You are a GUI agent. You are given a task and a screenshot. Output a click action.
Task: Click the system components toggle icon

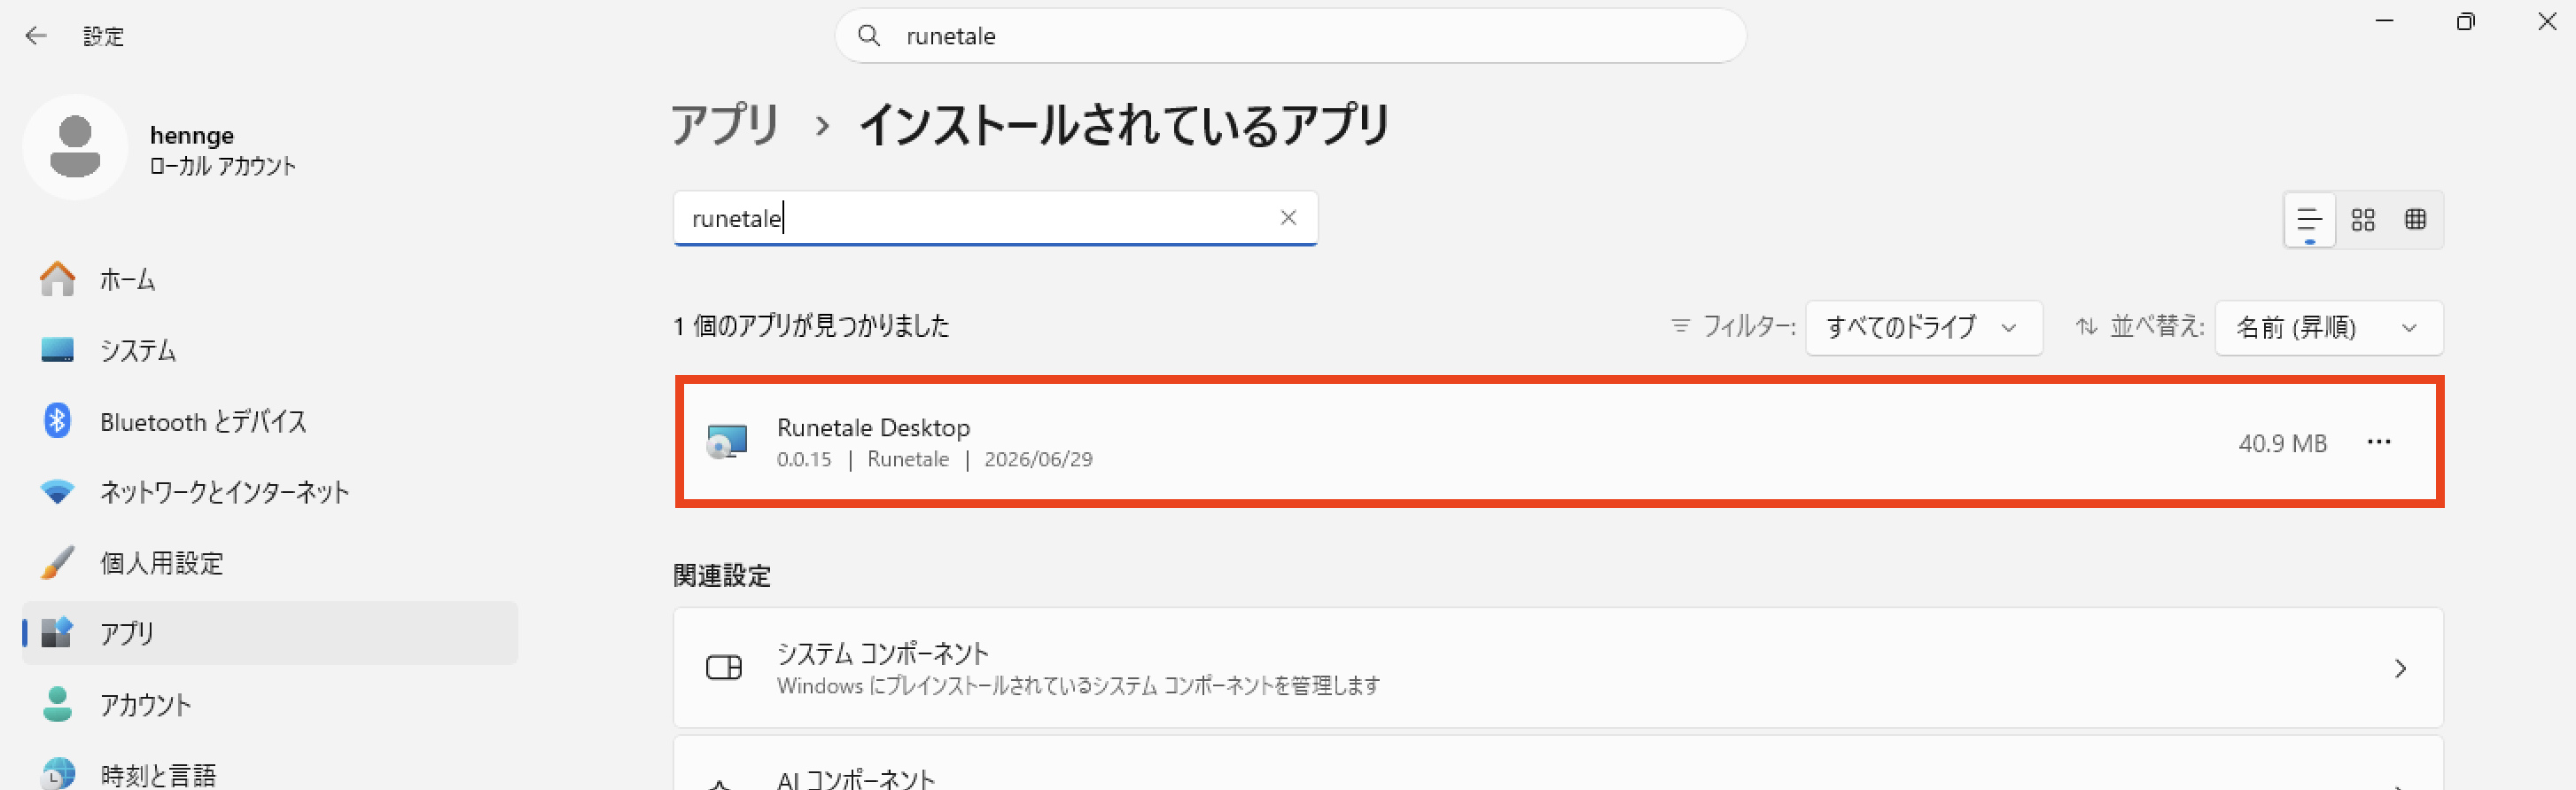tap(724, 668)
